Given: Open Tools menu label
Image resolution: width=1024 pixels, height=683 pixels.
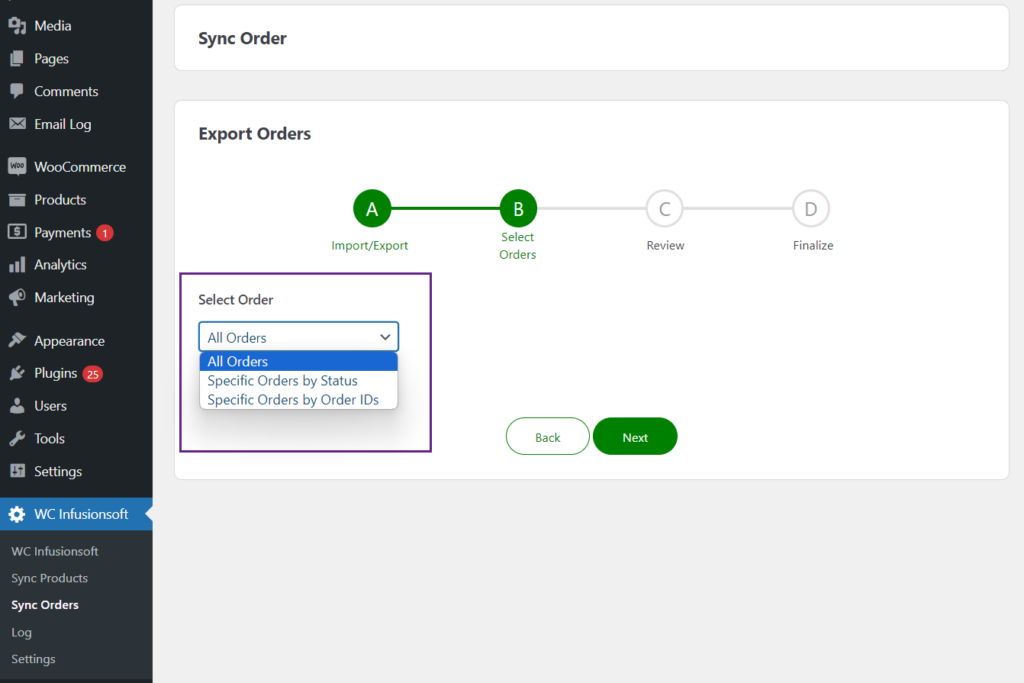Looking at the screenshot, I should point(49,438).
